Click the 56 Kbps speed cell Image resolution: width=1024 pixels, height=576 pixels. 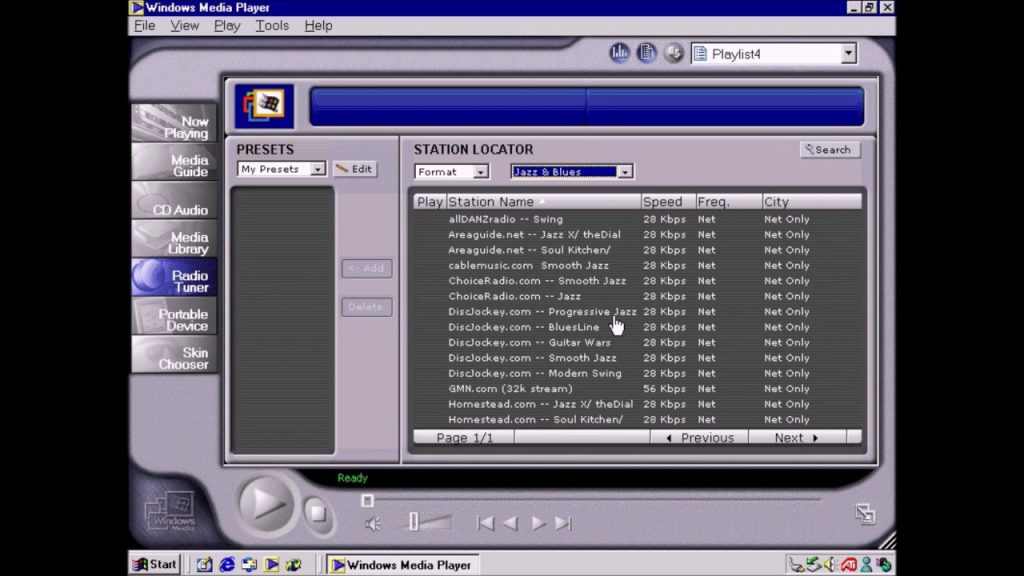click(664, 389)
